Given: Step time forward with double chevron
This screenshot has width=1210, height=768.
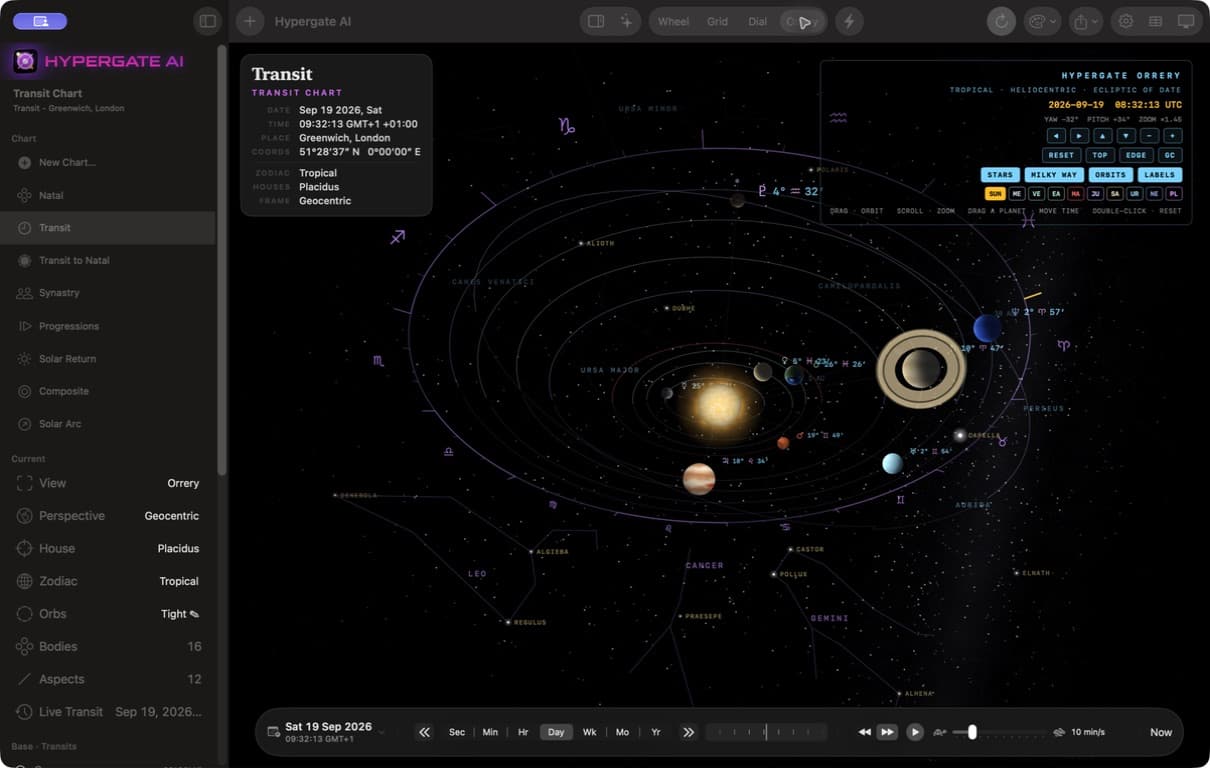Looking at the screenshot, I should 688,732.
